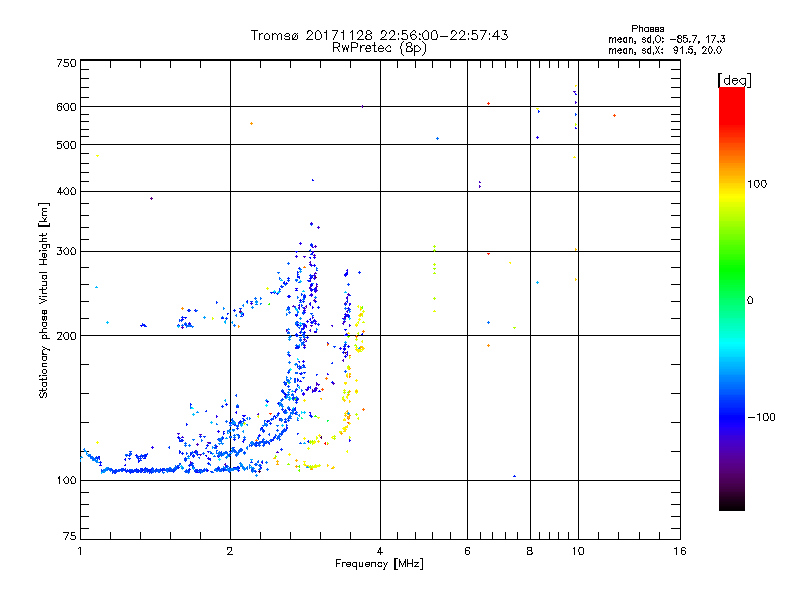Image resolution: width=800 pixels, height=600 pixels.
Task: Click the 'mean, sd,X: 91.5, 20.0' line
Action: coord(665,50)
